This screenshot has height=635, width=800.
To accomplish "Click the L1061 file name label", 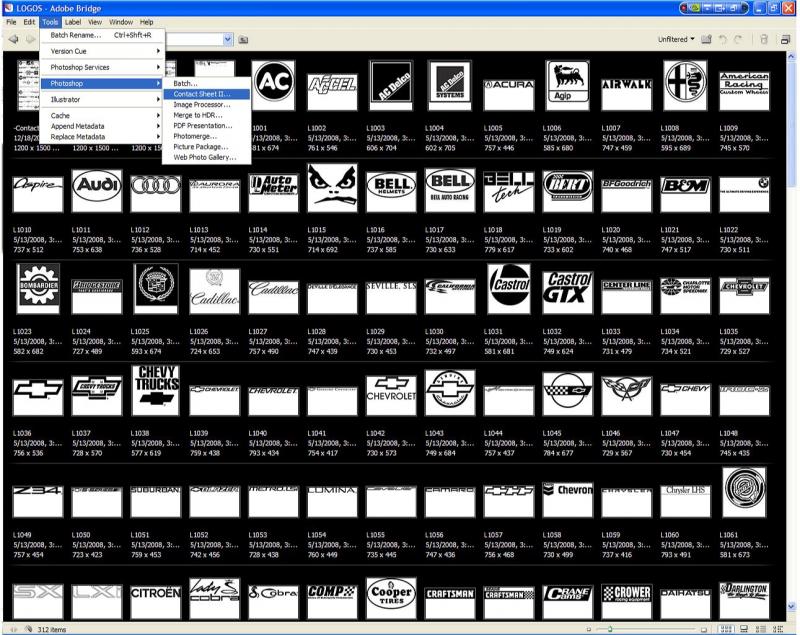I will [729, 535].
